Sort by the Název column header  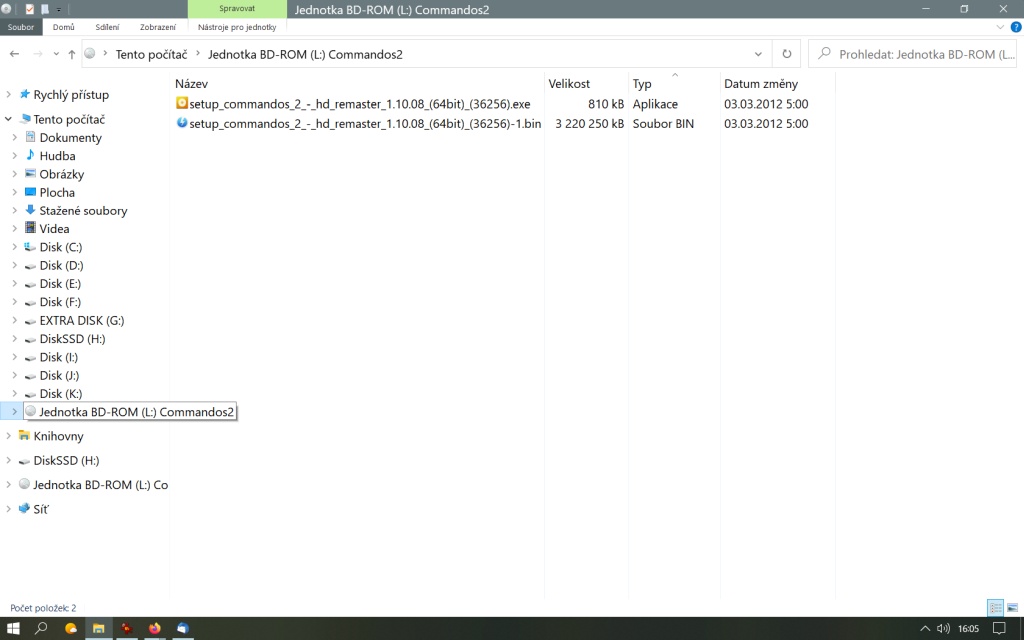tap(191, 84)
